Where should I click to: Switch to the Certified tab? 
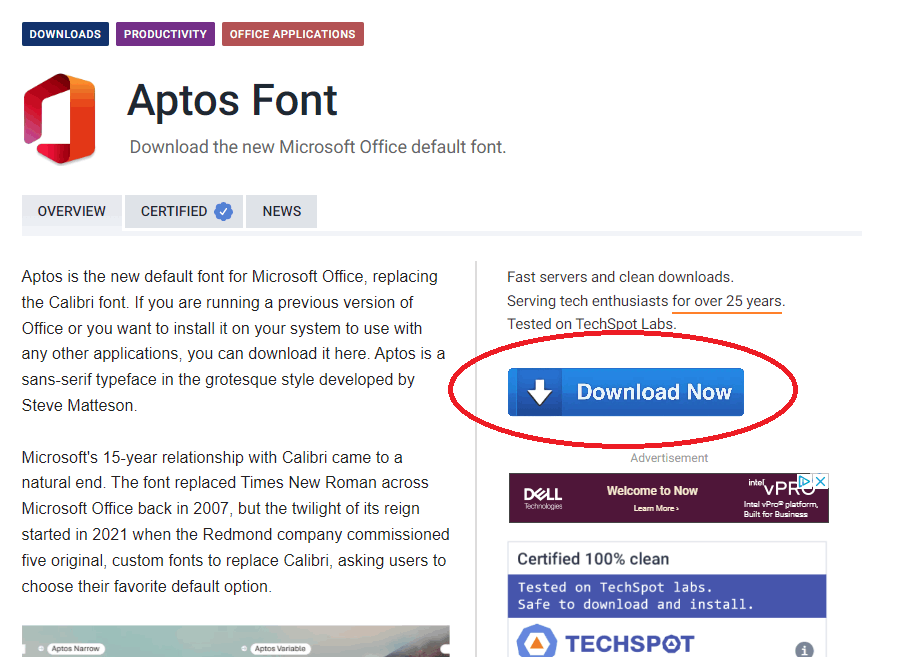point(183,212)
